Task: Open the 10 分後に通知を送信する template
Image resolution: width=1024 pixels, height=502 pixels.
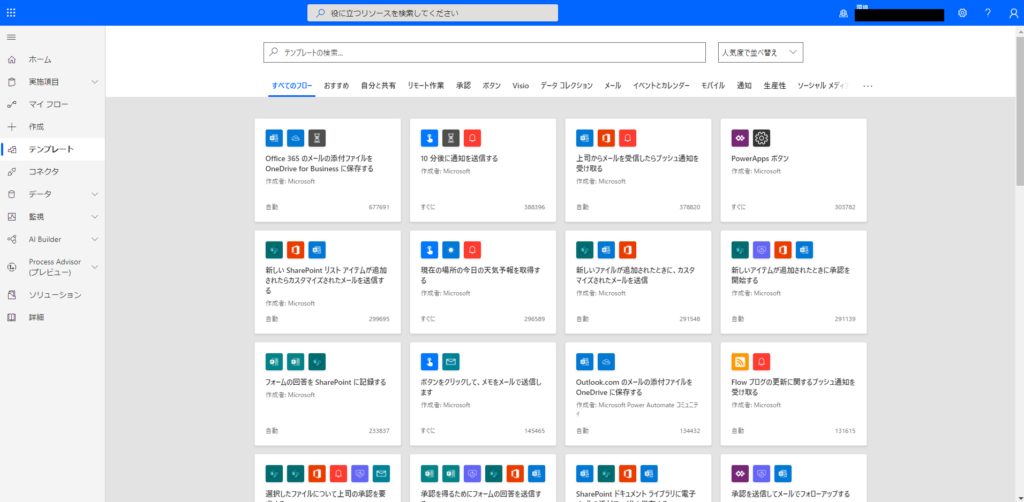Action: (x=483, y=170)
